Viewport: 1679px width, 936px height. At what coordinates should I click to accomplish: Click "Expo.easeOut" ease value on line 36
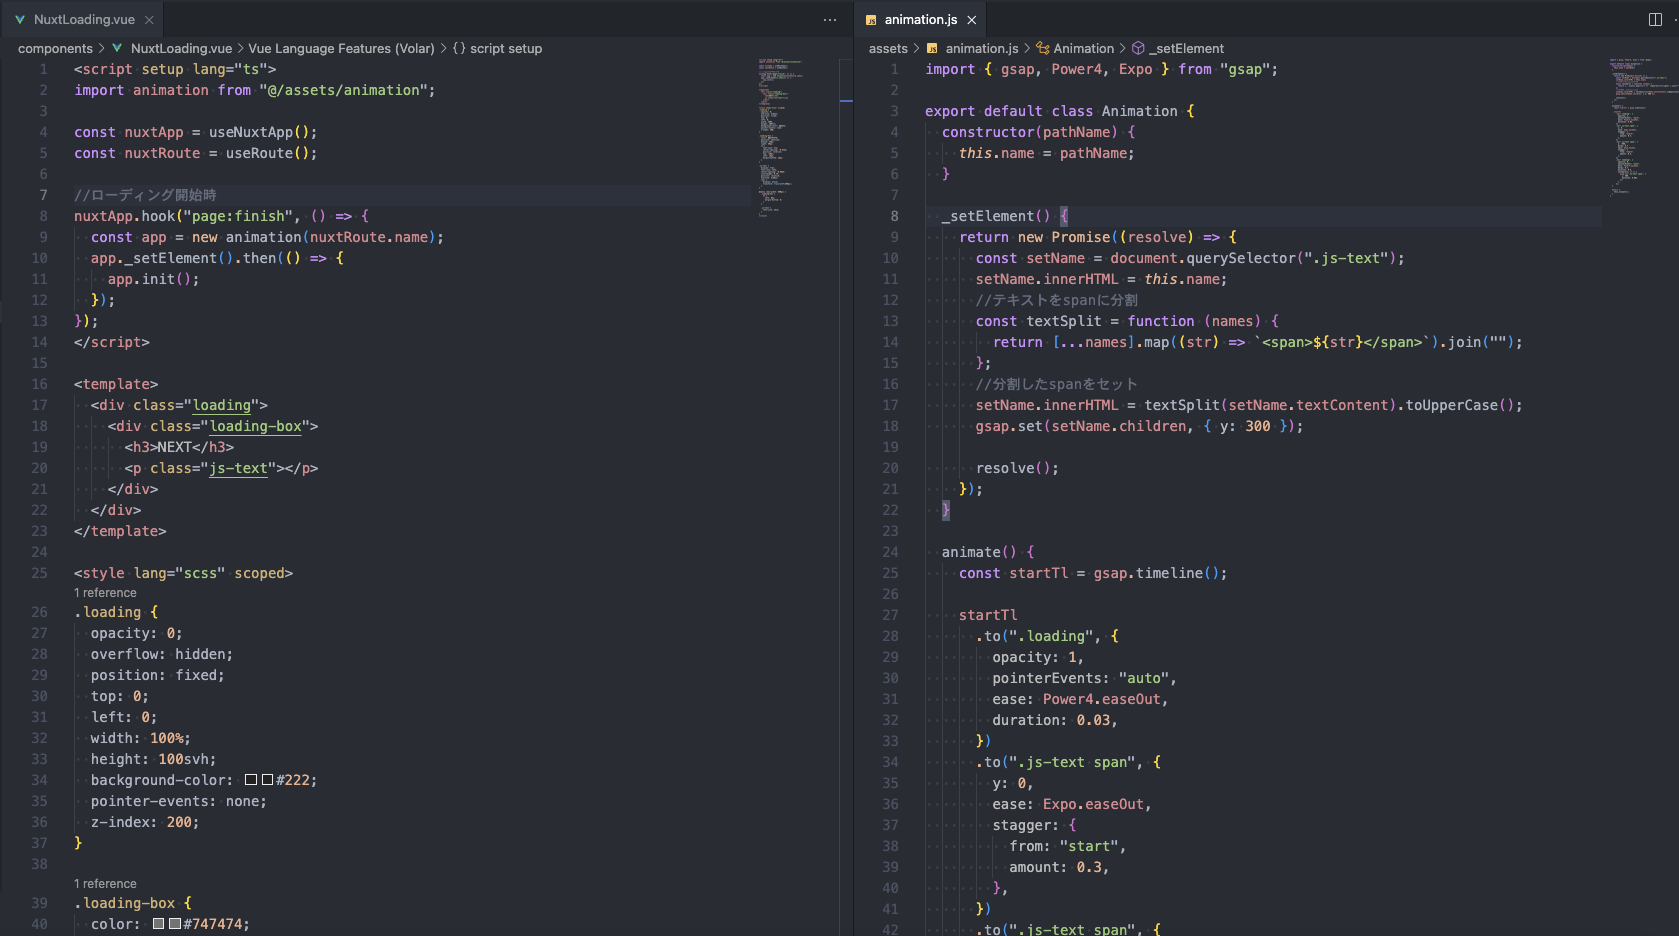click(1093, 804)
